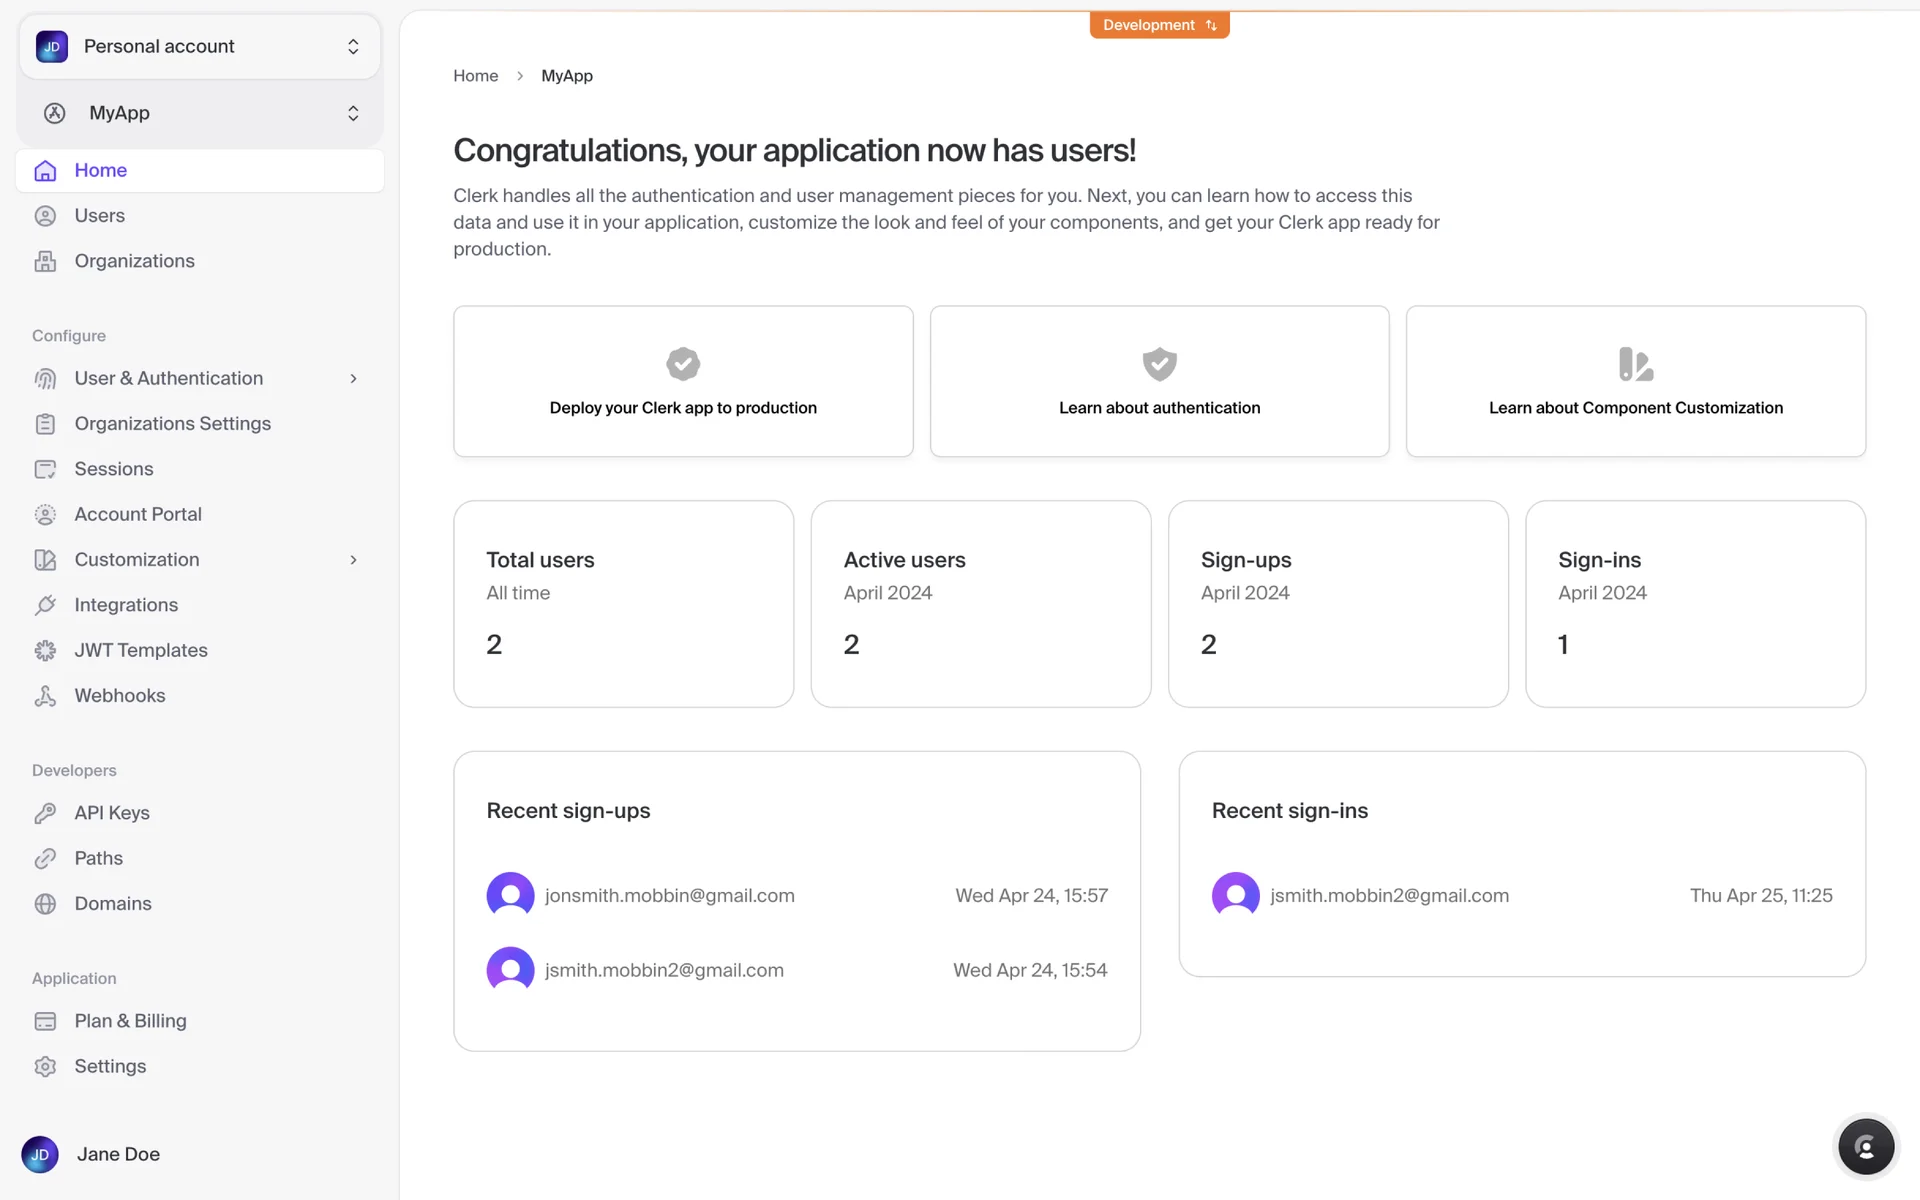Screen dimensions: 1920x1200
Task: Switch environment via Development badge
Action: click(x=1159, y=25)
